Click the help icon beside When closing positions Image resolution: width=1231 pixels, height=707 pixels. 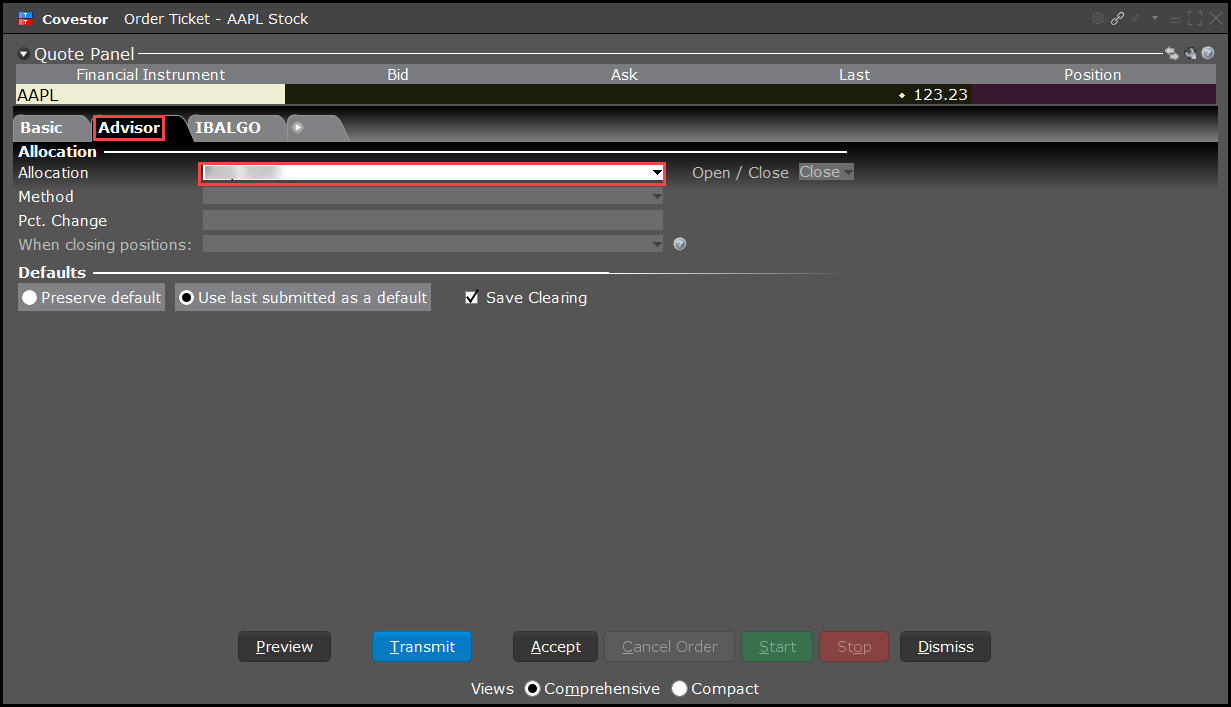click(x=679, y=243)
